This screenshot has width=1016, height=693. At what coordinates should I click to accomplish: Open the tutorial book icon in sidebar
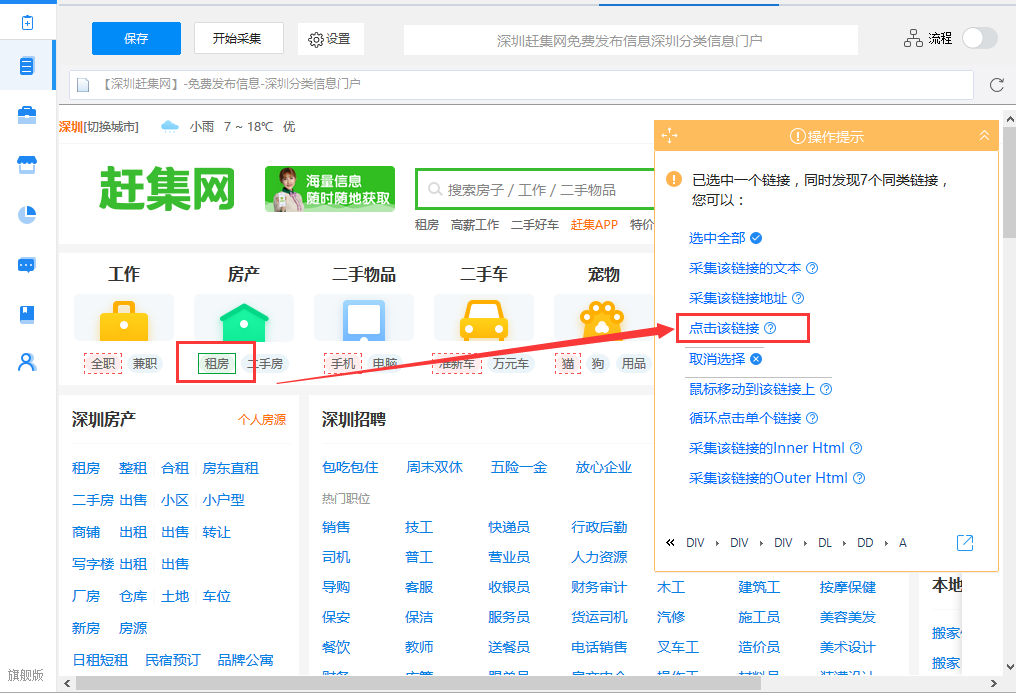pyautogui.click(x=27, y=314)
